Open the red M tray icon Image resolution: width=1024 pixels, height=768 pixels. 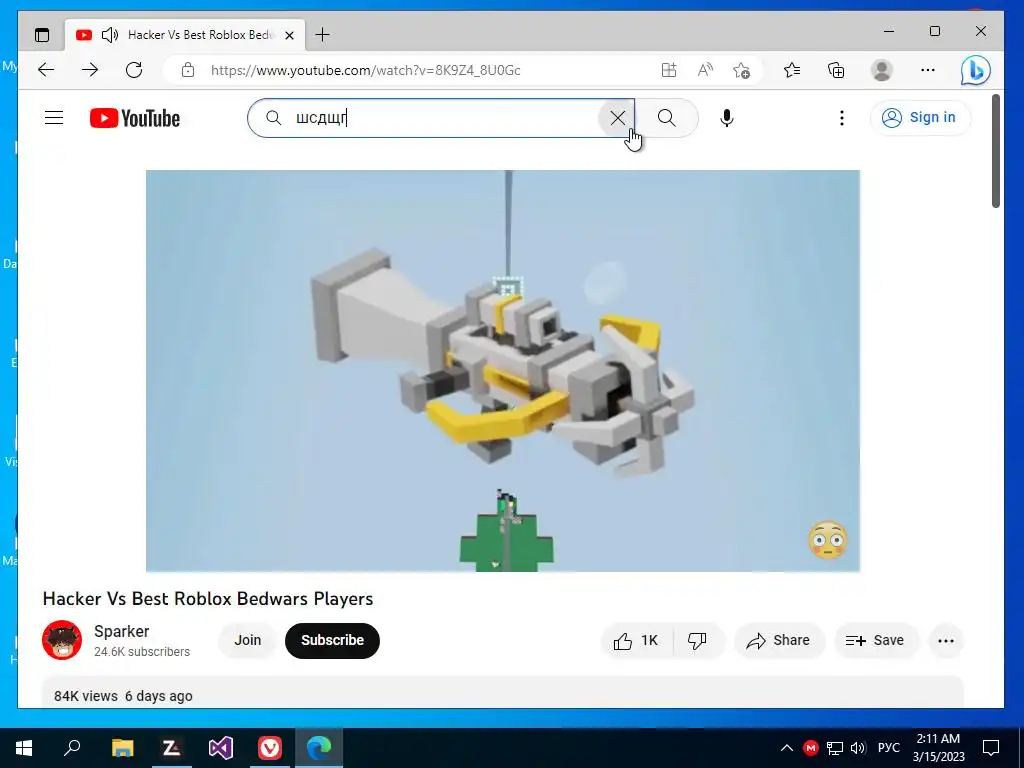(811, 748)
